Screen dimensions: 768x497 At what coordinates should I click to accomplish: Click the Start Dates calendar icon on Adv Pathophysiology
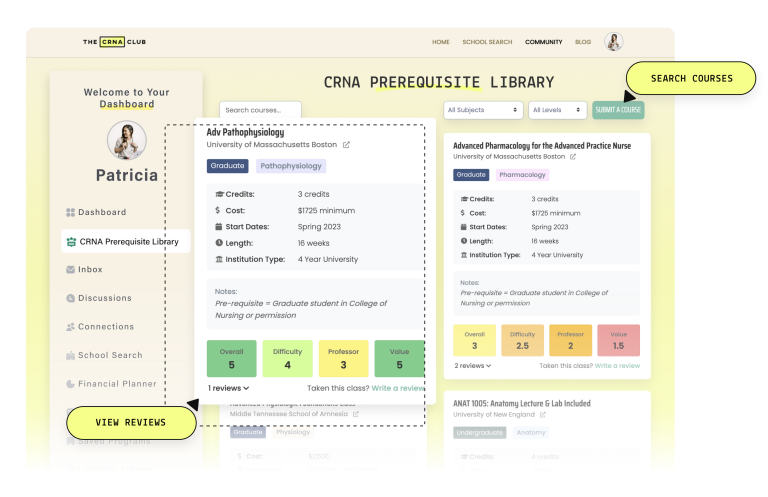(218, 227)
